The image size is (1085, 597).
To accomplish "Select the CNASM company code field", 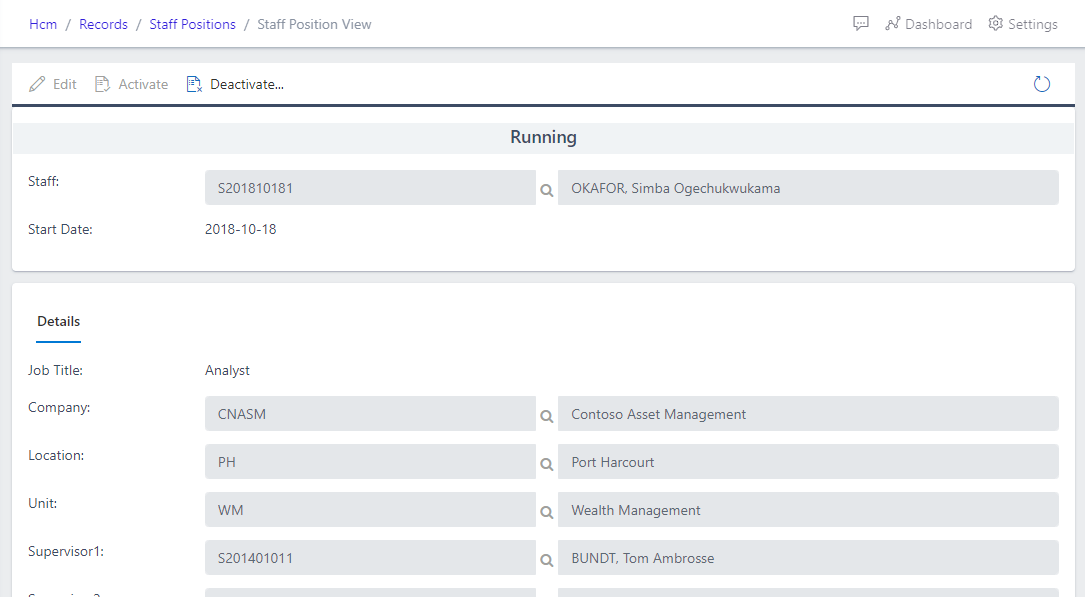I will (370, 413).
